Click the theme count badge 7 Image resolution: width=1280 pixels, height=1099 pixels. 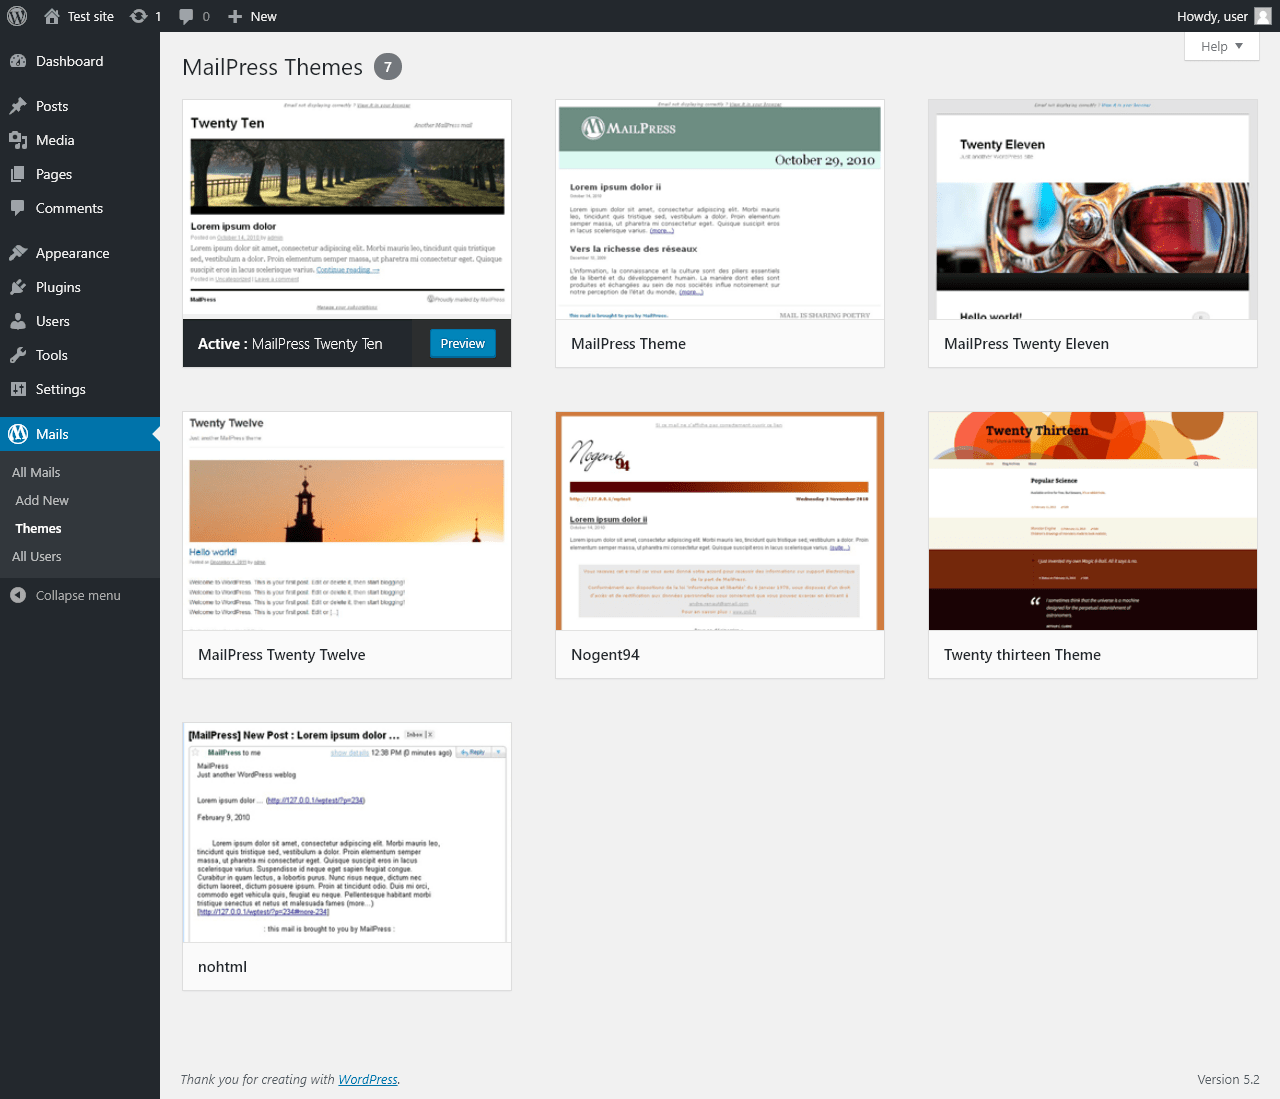pos(388,67)
